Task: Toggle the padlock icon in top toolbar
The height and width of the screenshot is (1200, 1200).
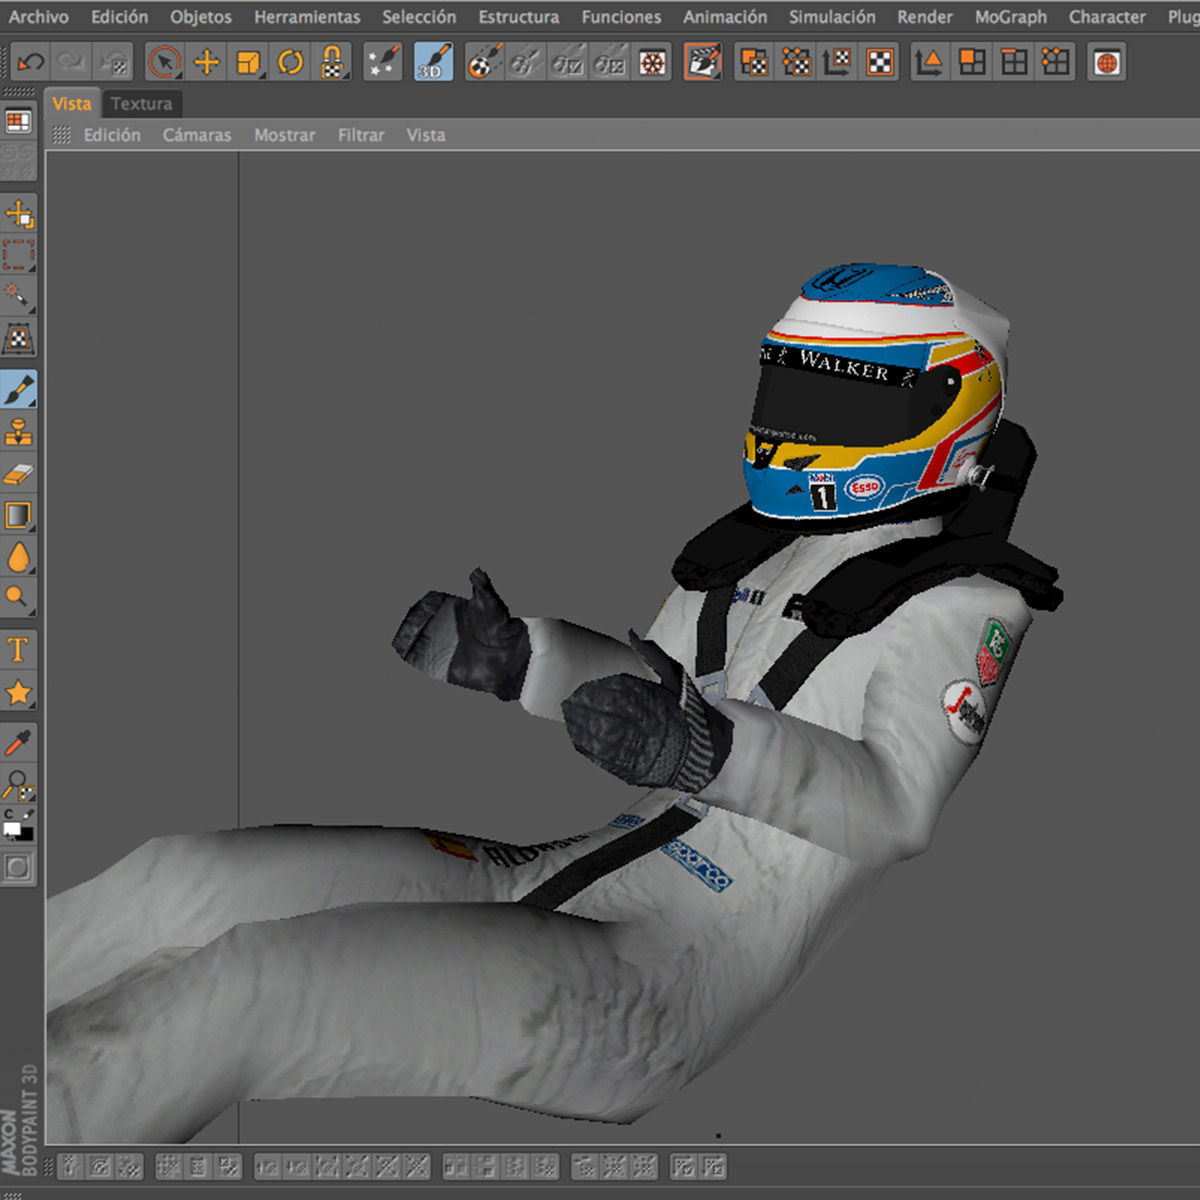Action: coord(332,62)
